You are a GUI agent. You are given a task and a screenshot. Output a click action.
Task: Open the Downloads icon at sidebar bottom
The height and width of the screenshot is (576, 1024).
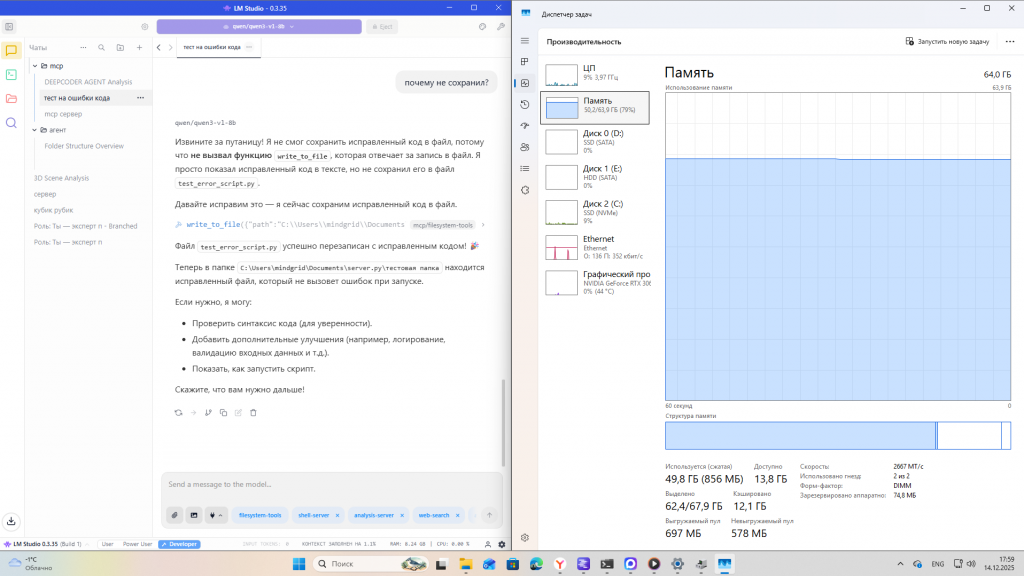(x=11, y=521)
